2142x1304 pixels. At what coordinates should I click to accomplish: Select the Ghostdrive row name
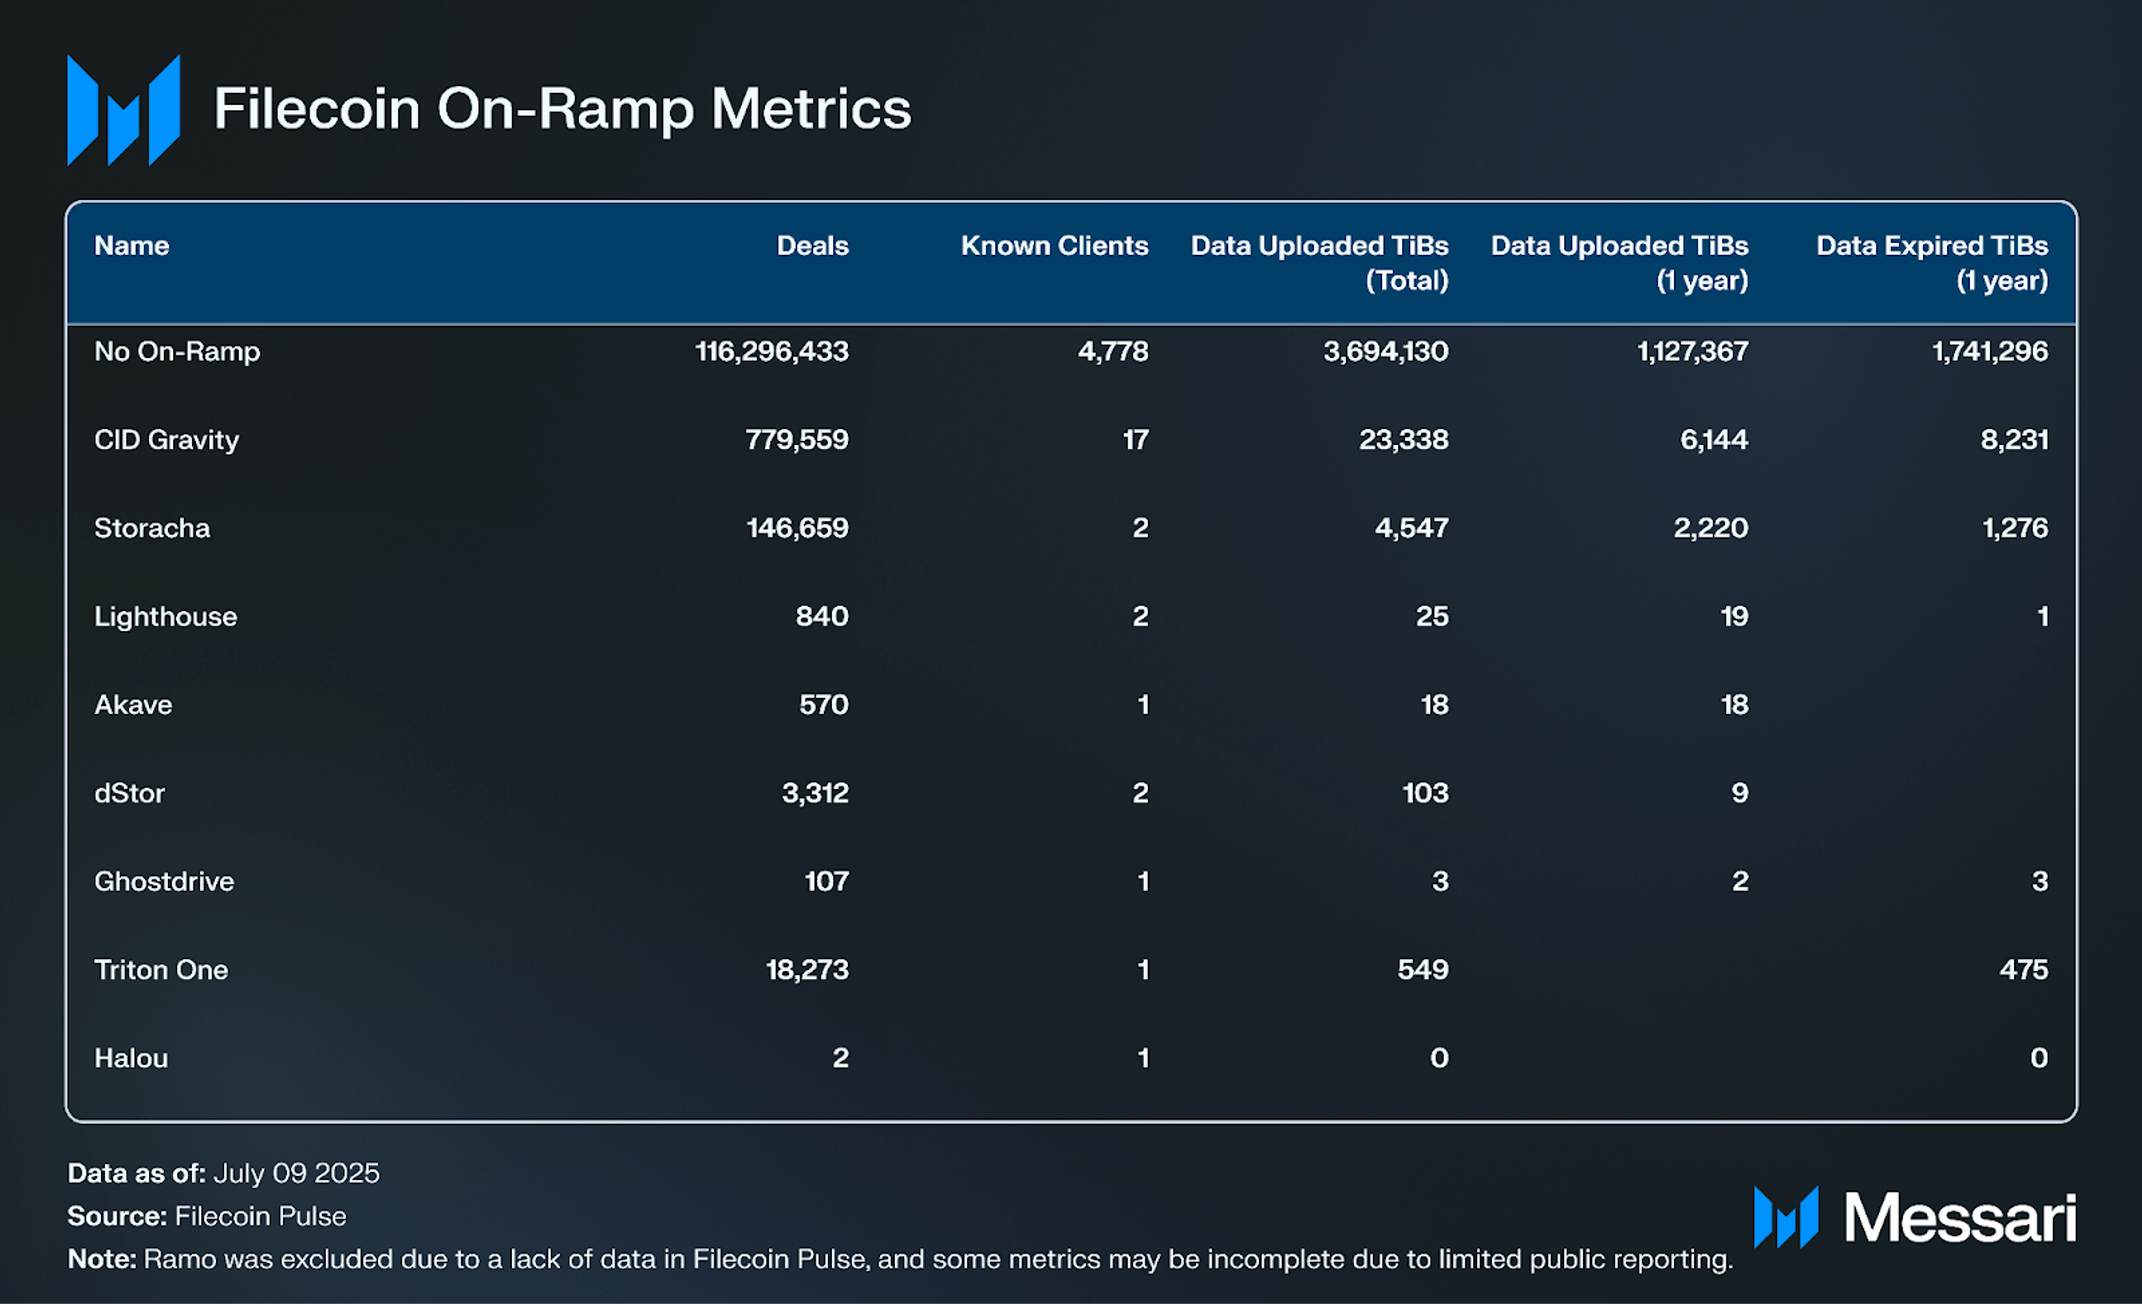point(164,882)
